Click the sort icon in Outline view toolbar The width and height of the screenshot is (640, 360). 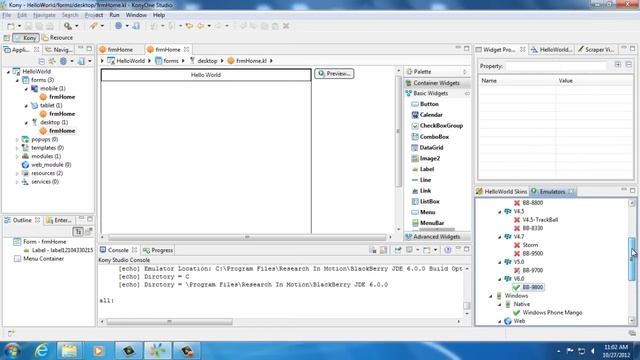78,232
